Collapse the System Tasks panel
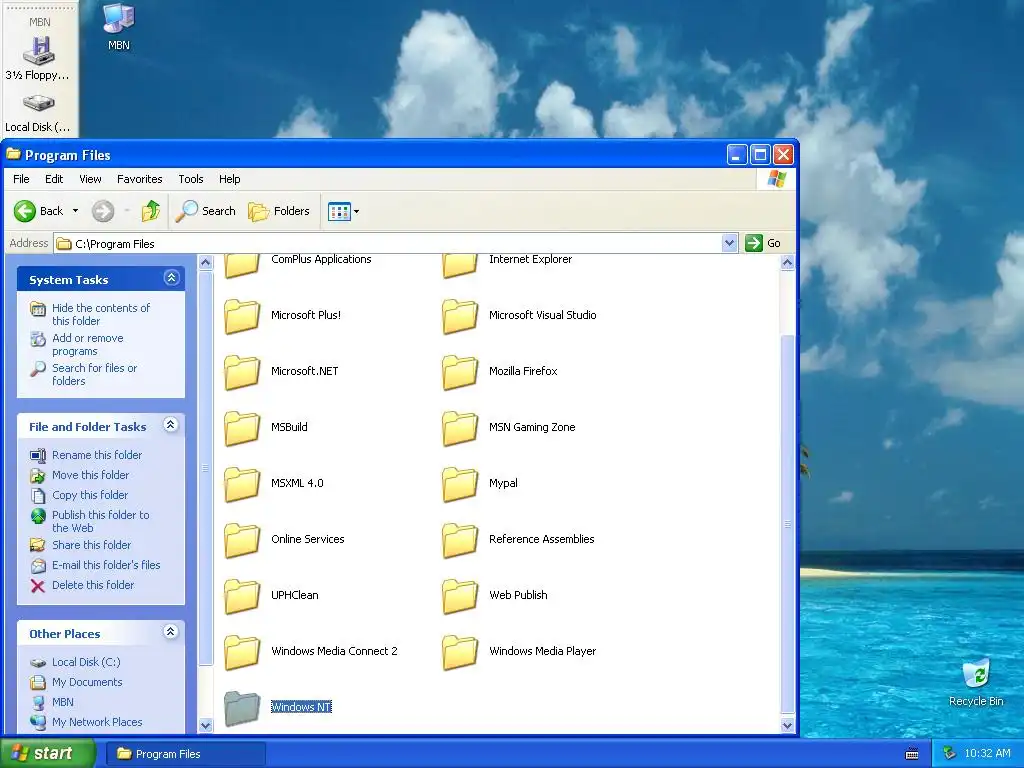Viewport: 1024px width, 768px height. [171, 278]
